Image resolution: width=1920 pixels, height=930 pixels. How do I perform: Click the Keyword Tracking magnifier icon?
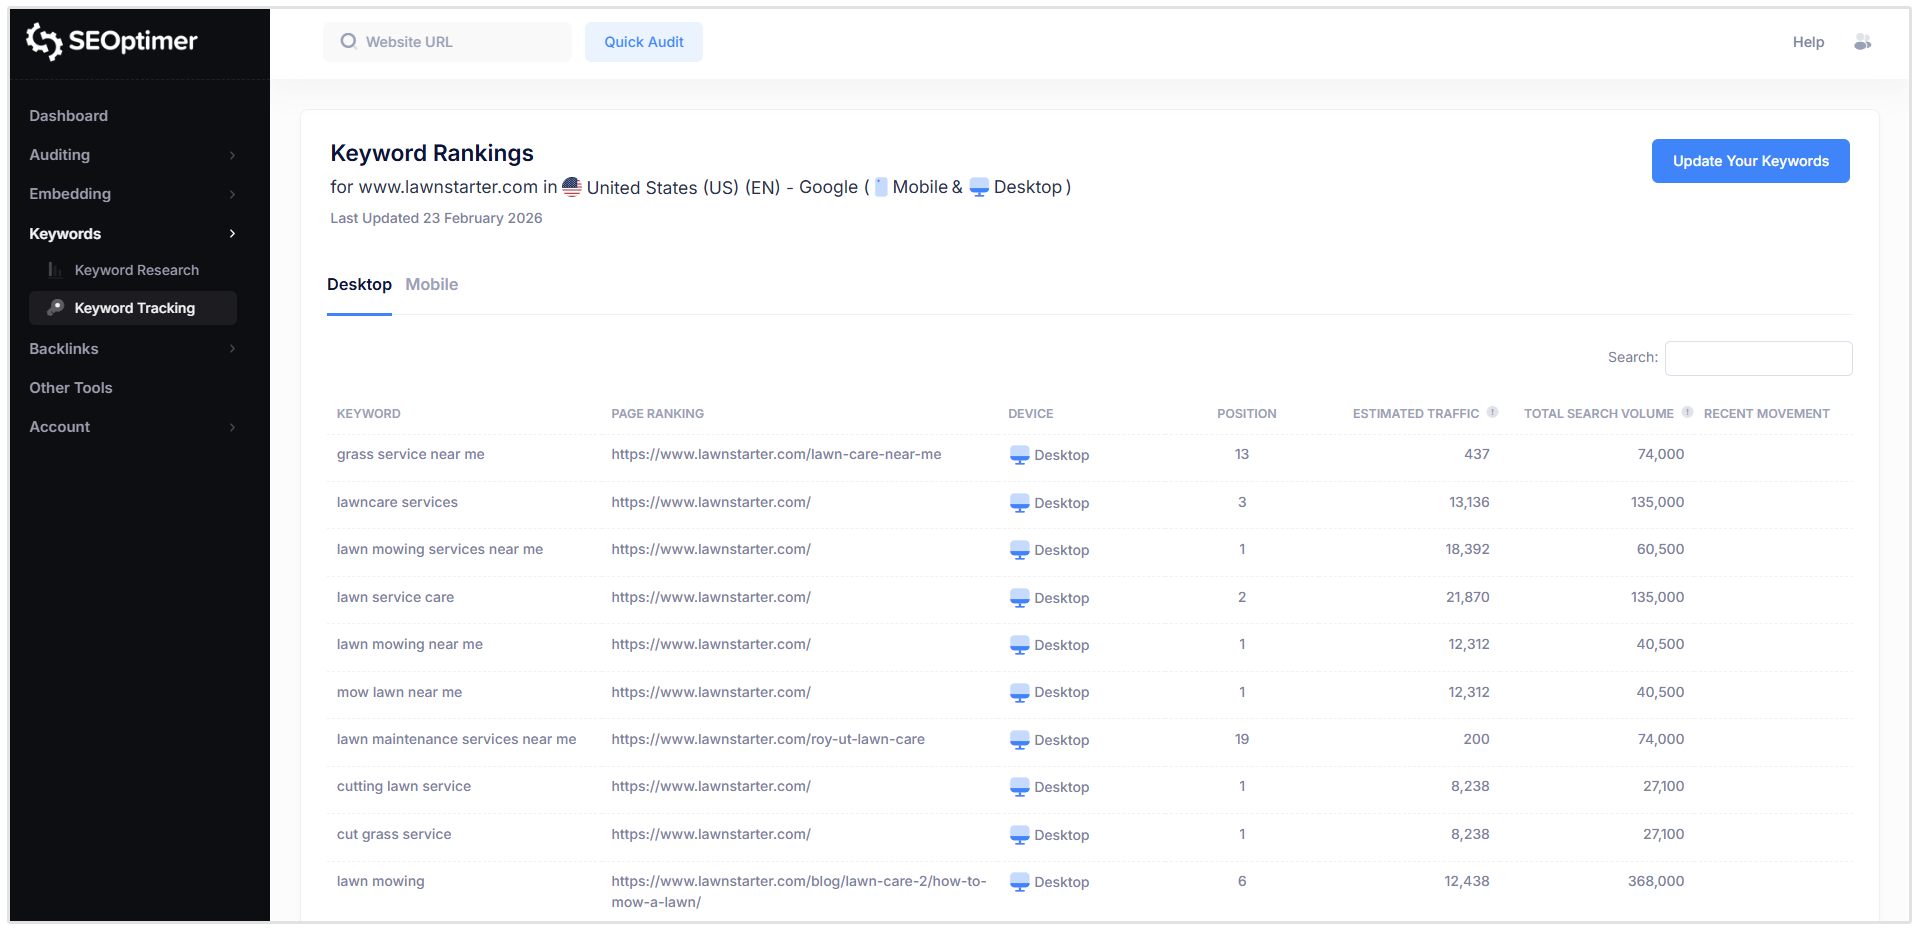click(55, 308)
